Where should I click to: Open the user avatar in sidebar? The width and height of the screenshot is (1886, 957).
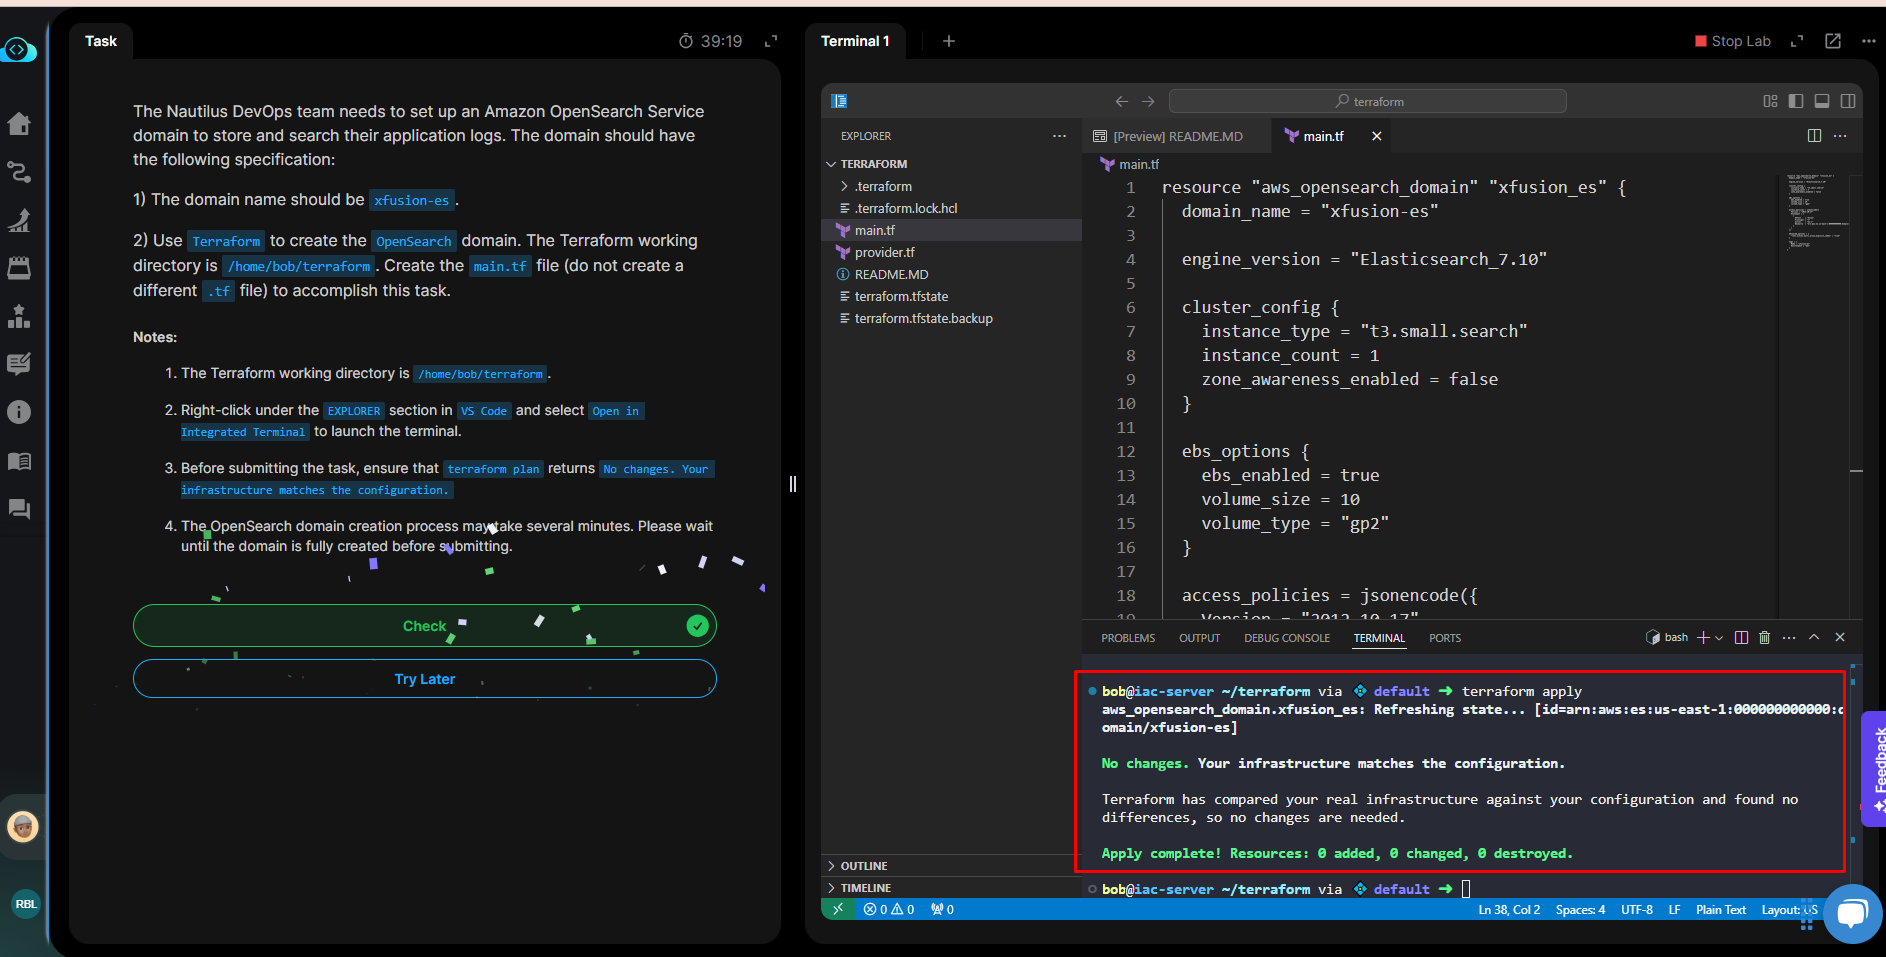tap(23, 827)
